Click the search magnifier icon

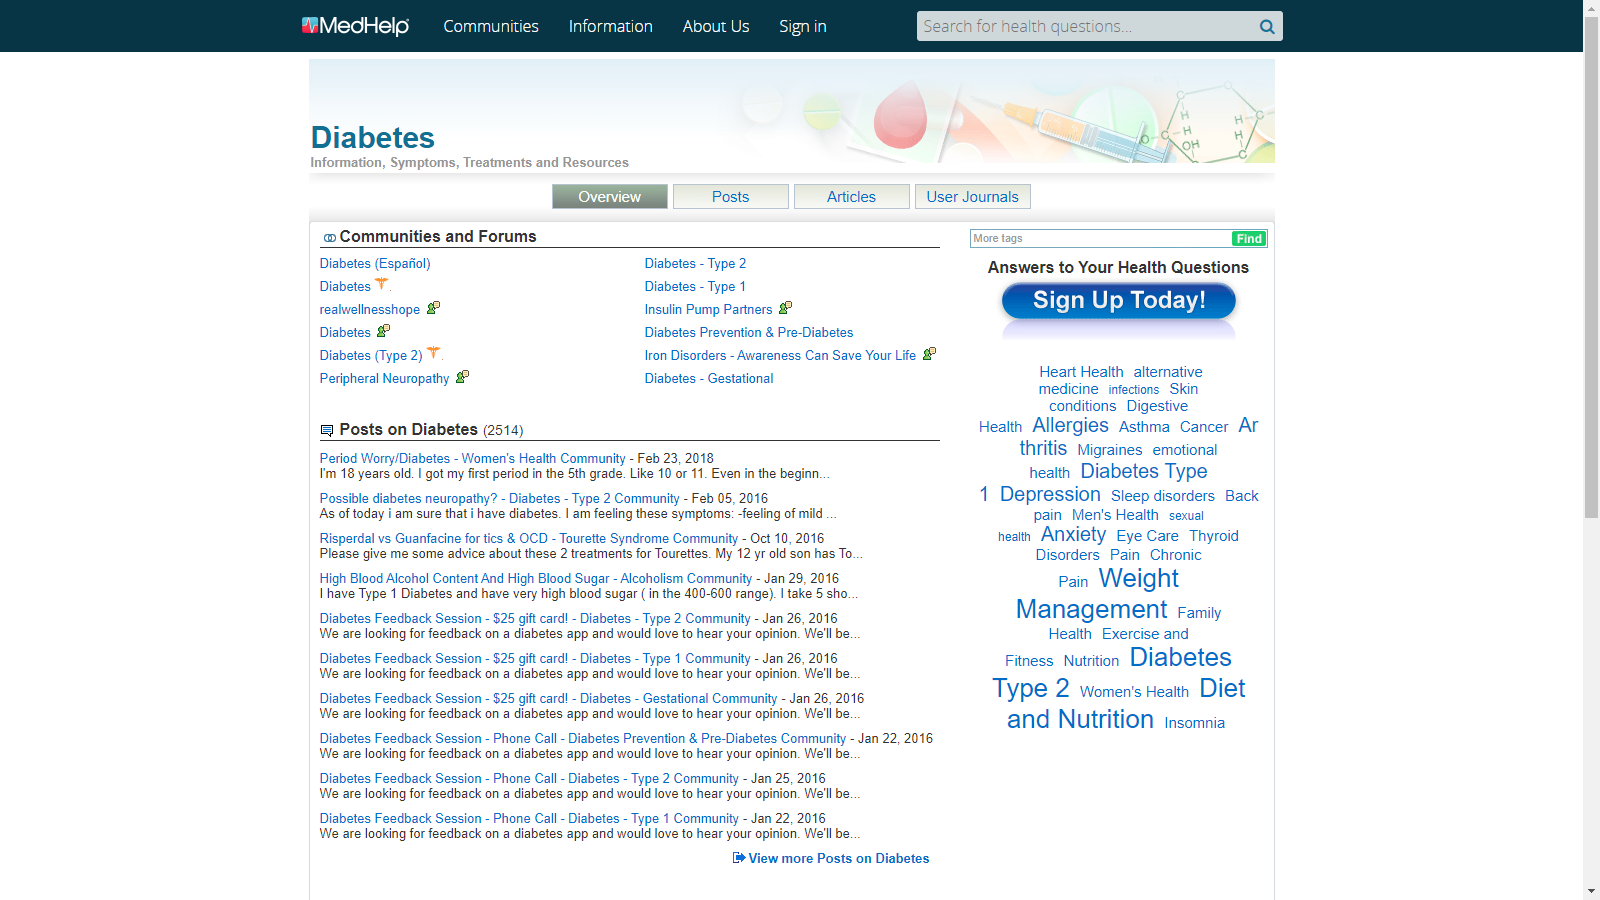(x=1267, y=27)
